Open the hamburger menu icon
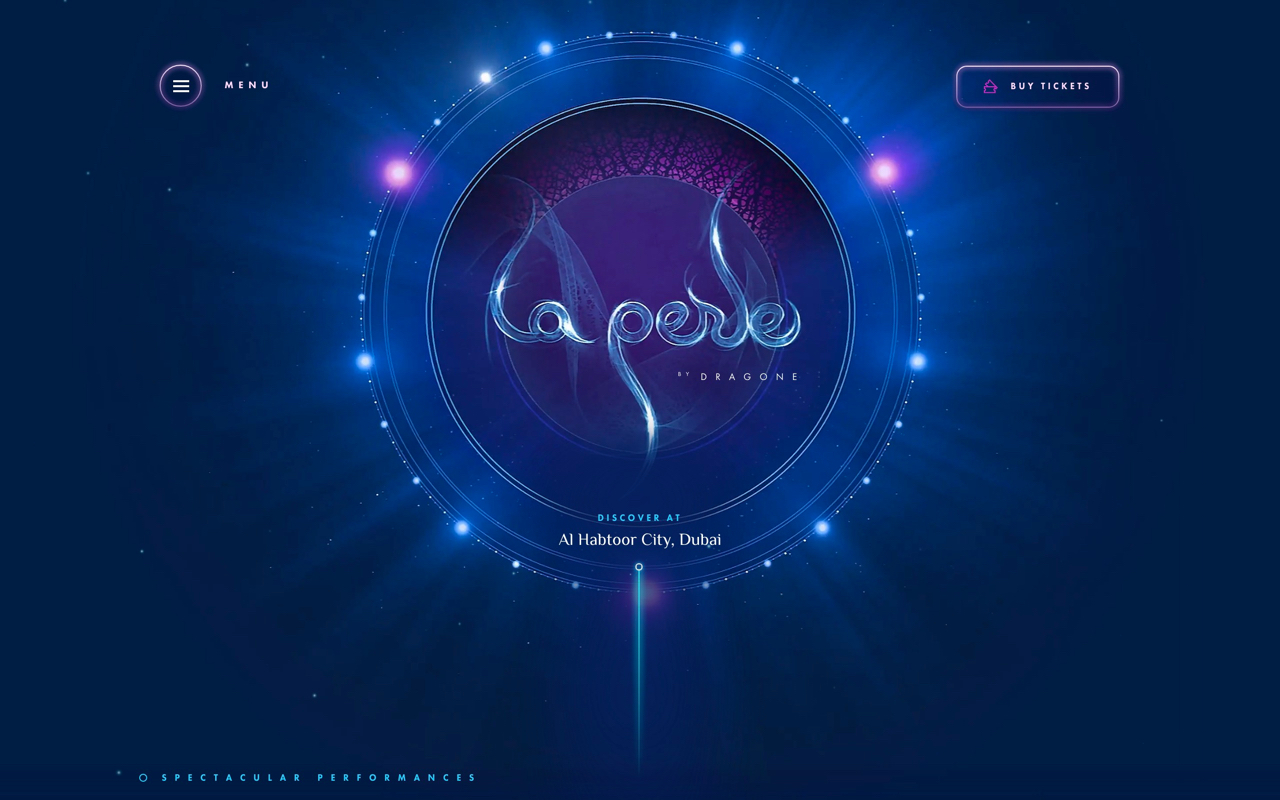This screenshot has height=800, width=1280. pos(181,86)
